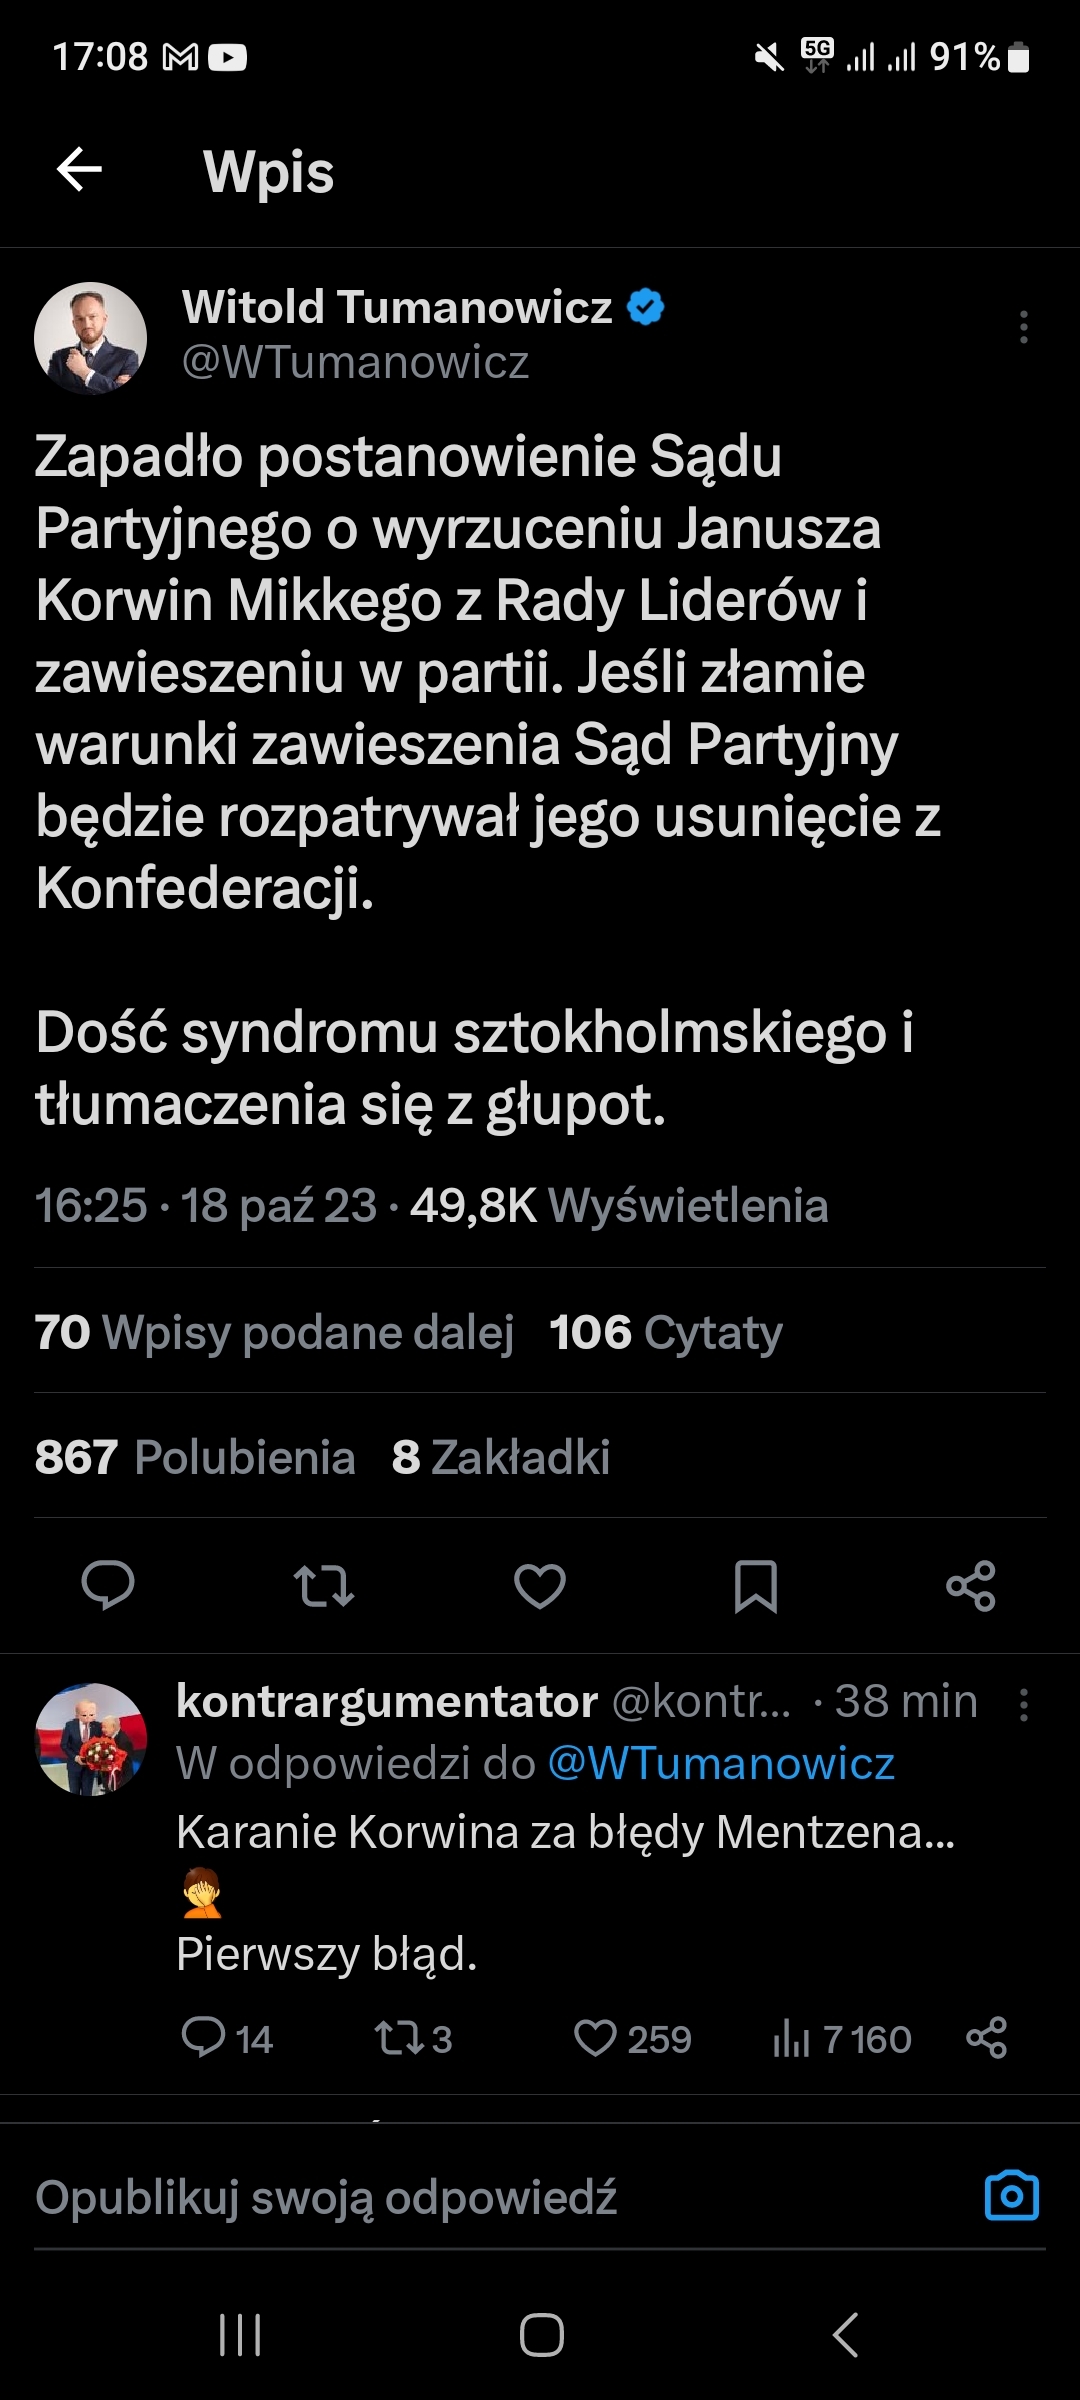Open Witold Tumanowicz's profile picture
This screenshot has width=1080, height=2400.
coord(91,338)
